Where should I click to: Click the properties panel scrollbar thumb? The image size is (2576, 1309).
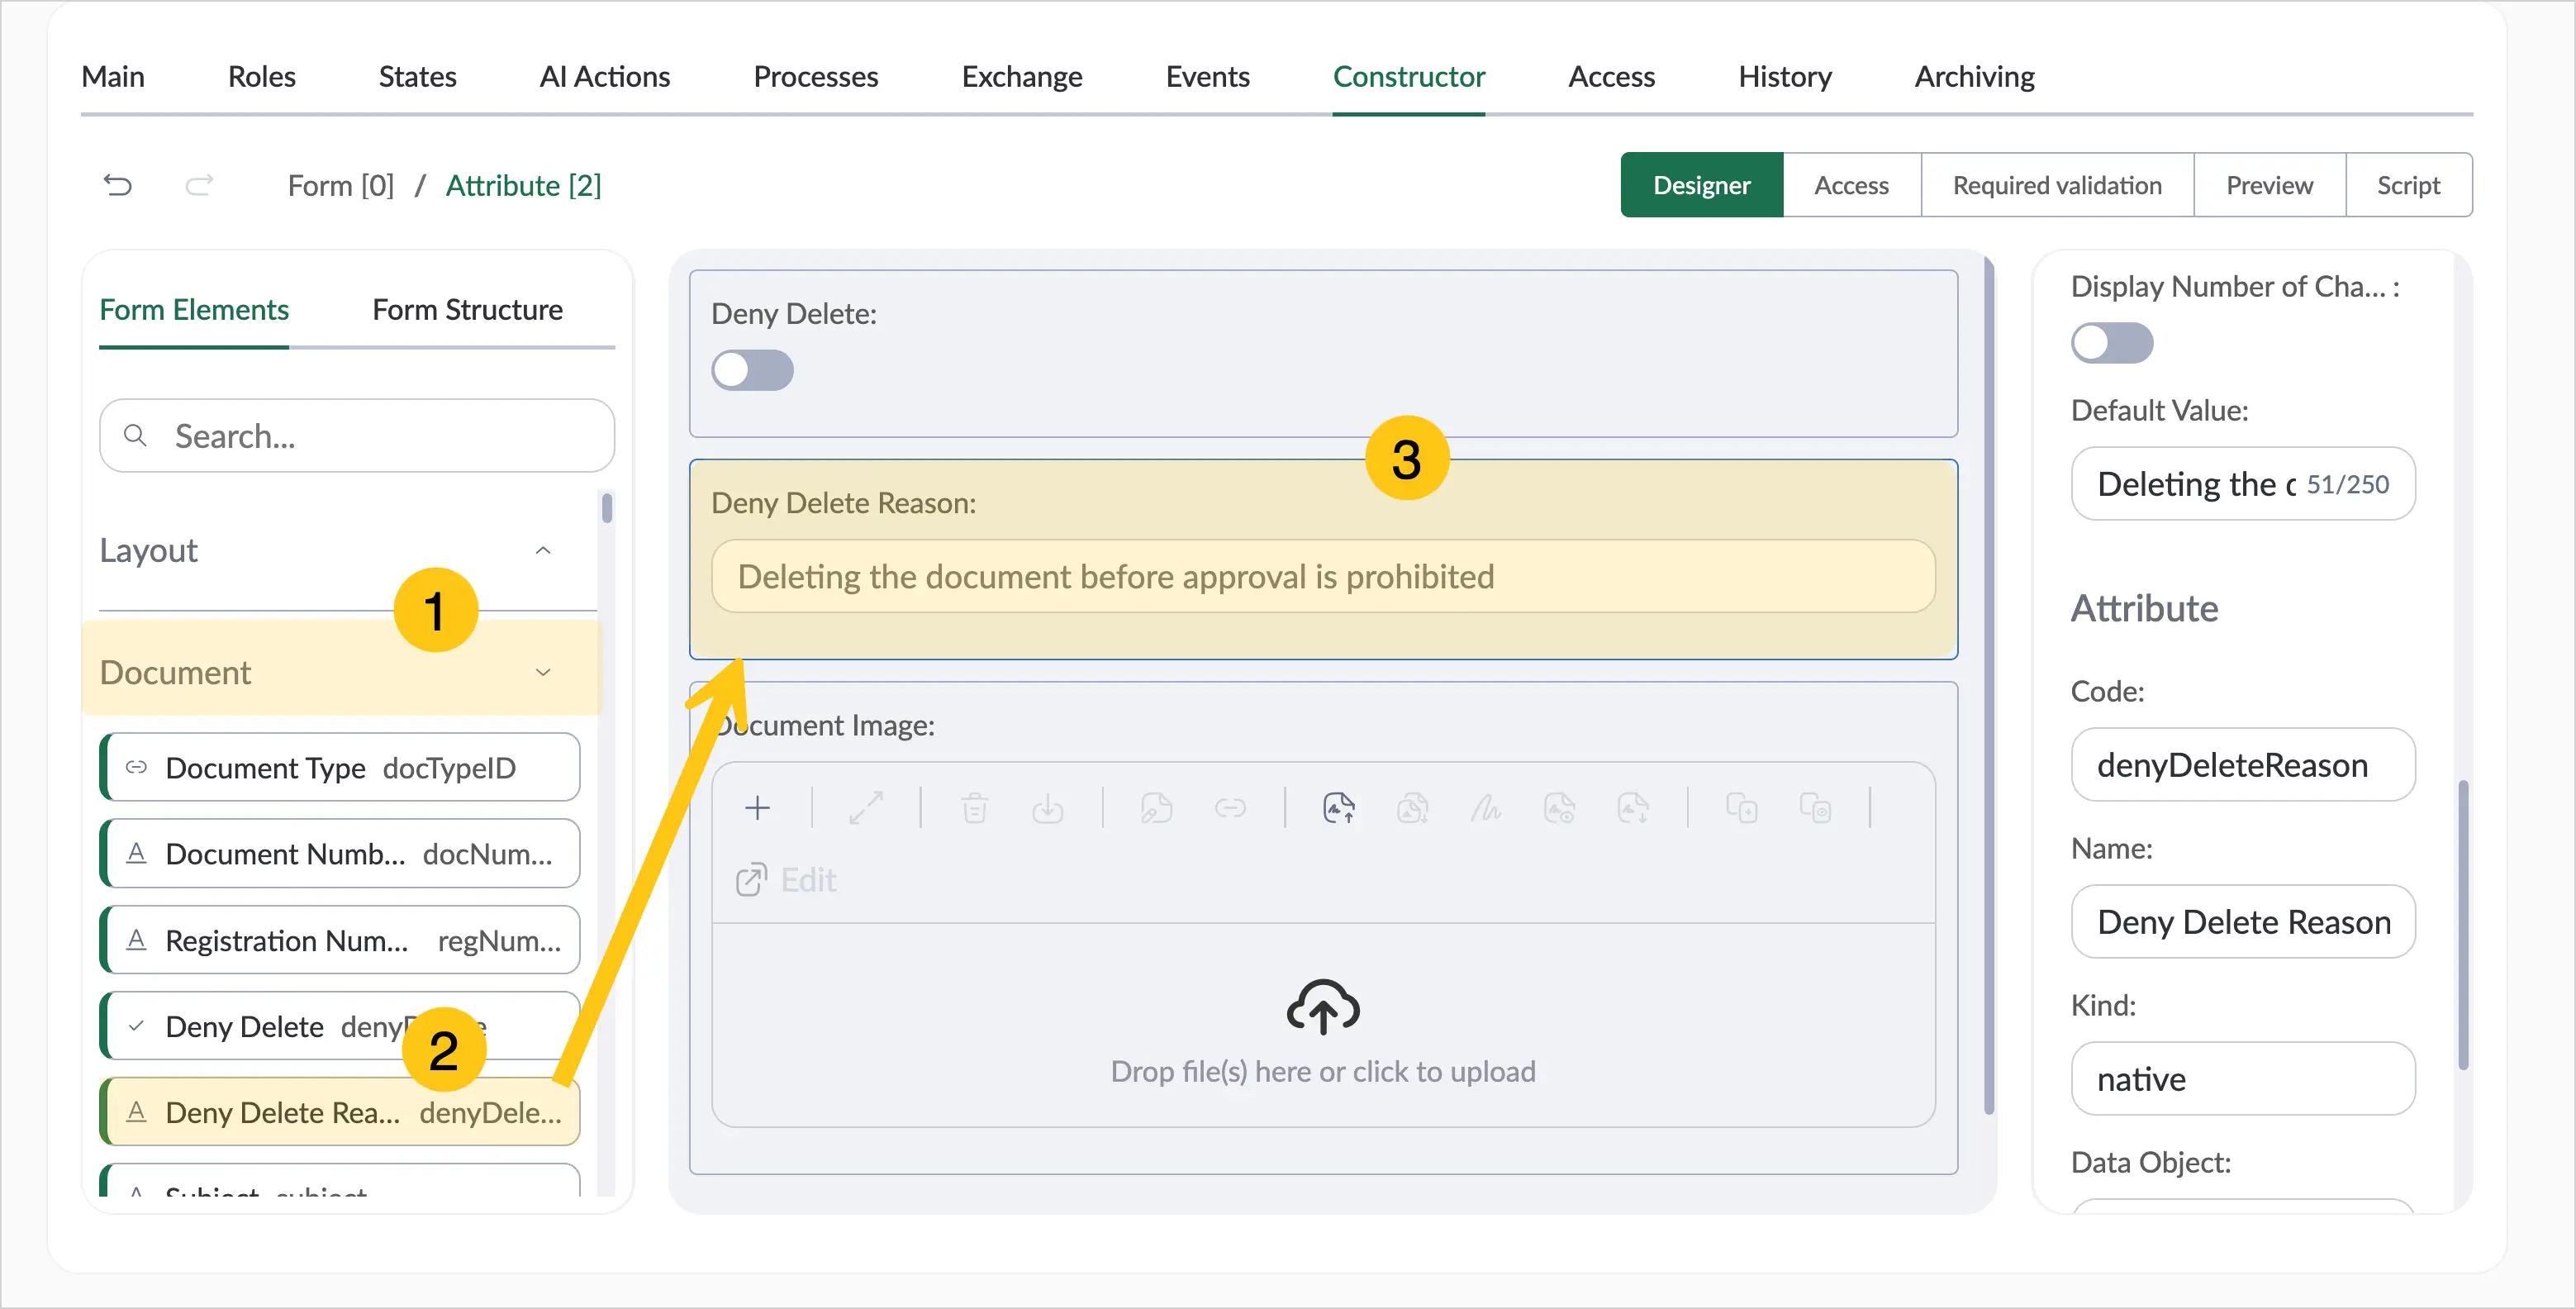(x=2463, y=925)
